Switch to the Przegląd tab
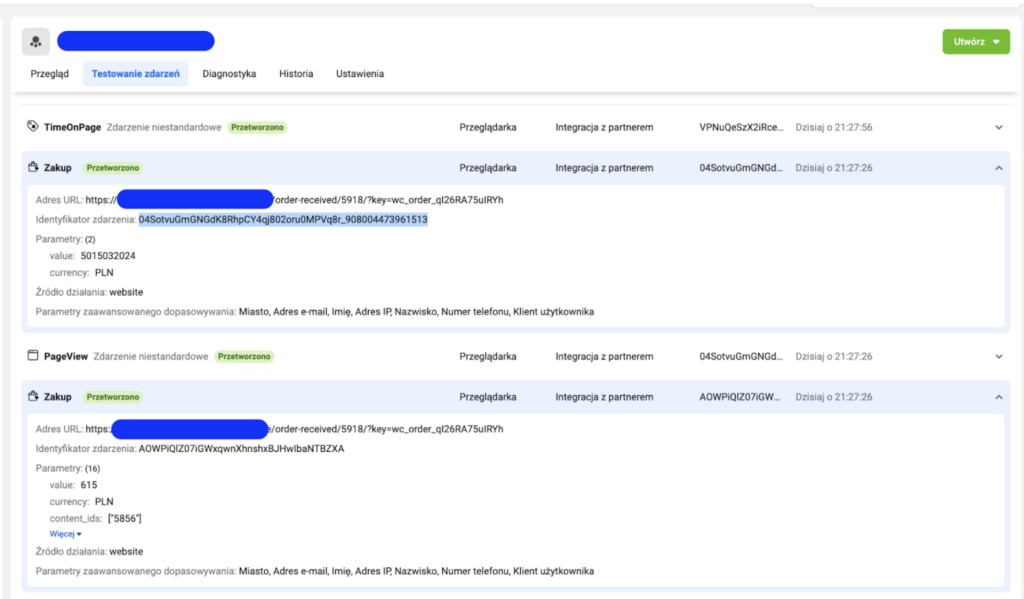The height and width of the screenshot is (599, 1024). 50,74
